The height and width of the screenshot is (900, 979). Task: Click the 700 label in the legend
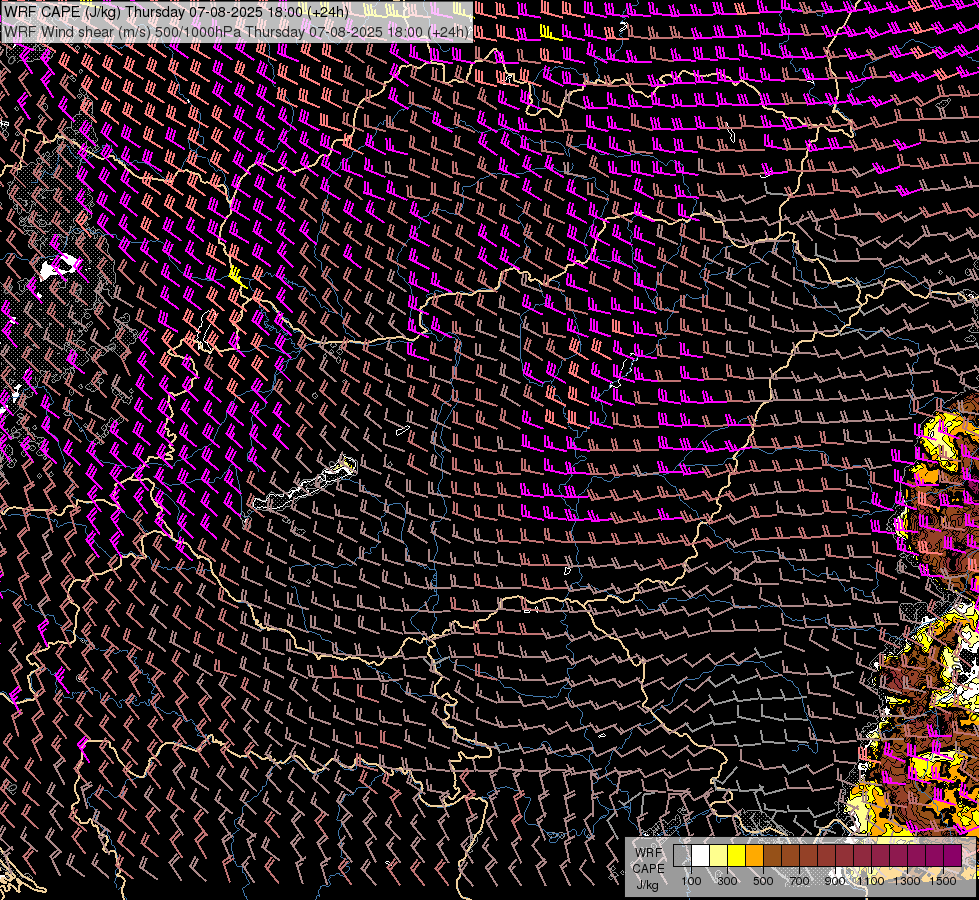click(x=799, y=881)
